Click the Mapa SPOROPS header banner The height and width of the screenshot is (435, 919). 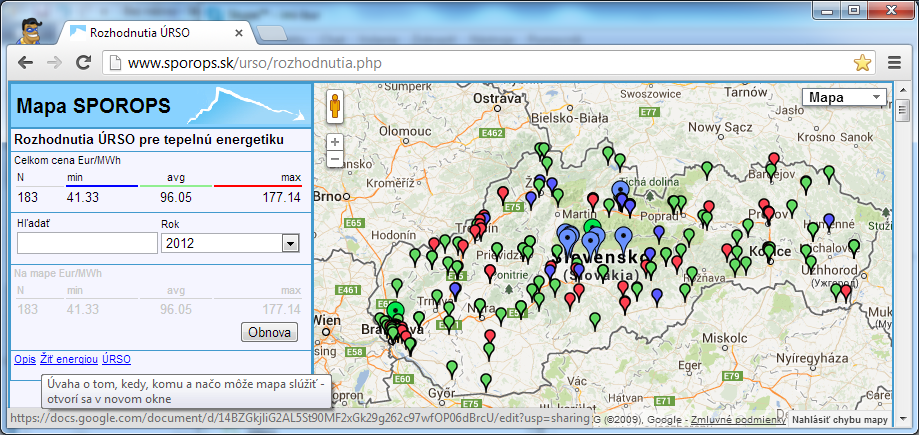pyautogui.click(x=161, y=106)
